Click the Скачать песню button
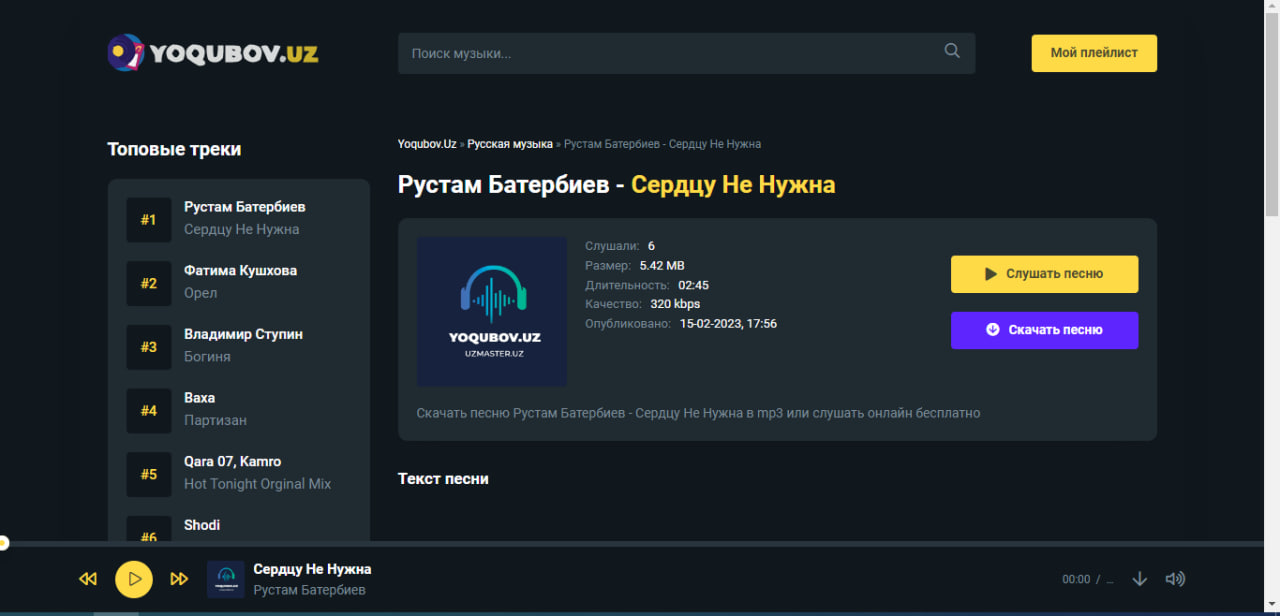This screenshot has width=1280, height=616. tap(1044, 330)
